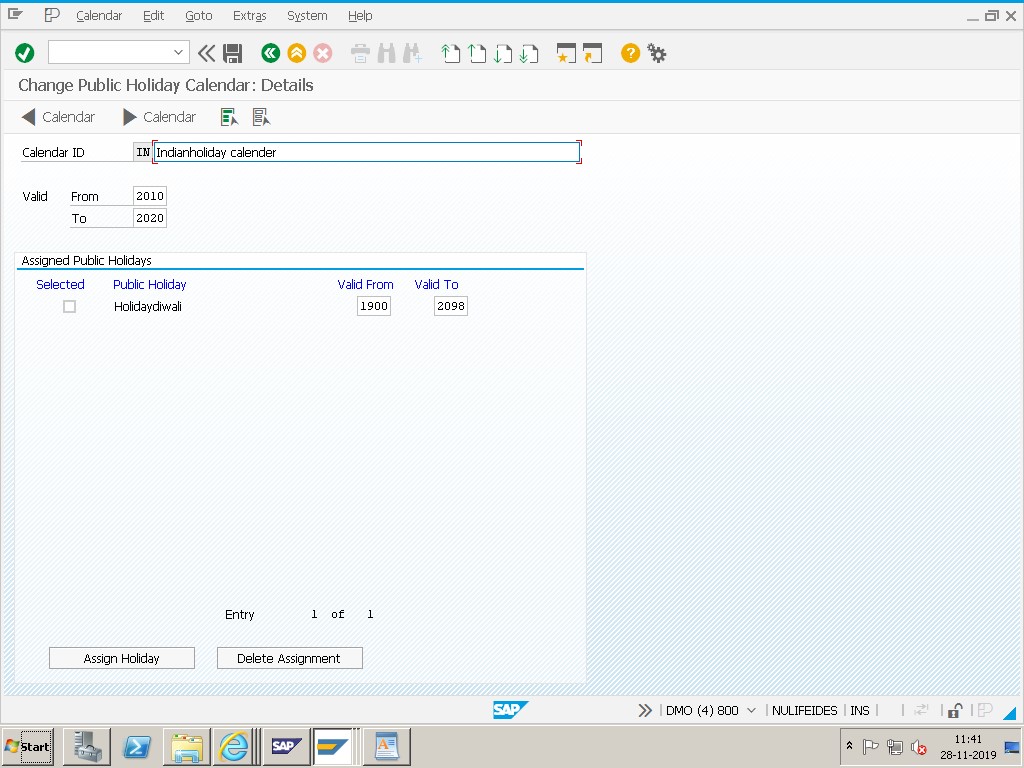Click the create new session icon
The width and height of the screenshot is (1024, 768).
[566, 53]
